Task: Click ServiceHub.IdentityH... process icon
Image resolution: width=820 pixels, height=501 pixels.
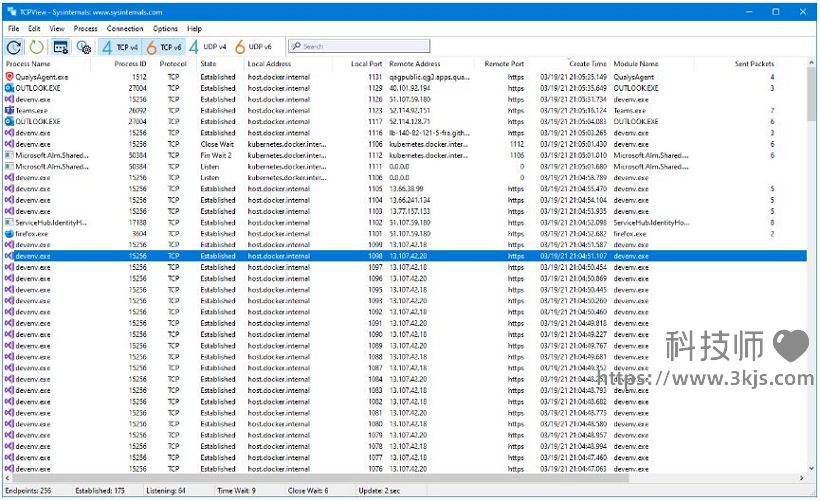Action: (x=9, y=222)
